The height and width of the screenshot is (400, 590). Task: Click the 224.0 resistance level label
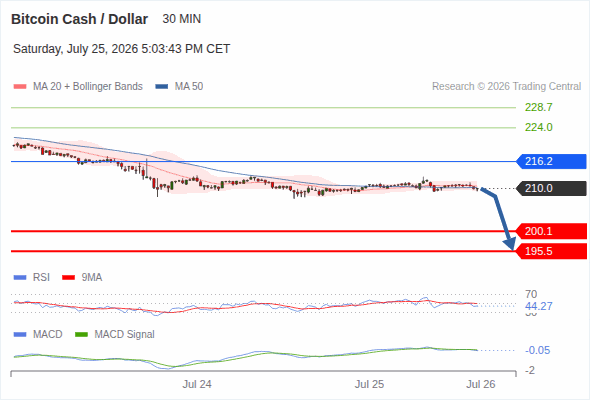click(x=539, y=127)
